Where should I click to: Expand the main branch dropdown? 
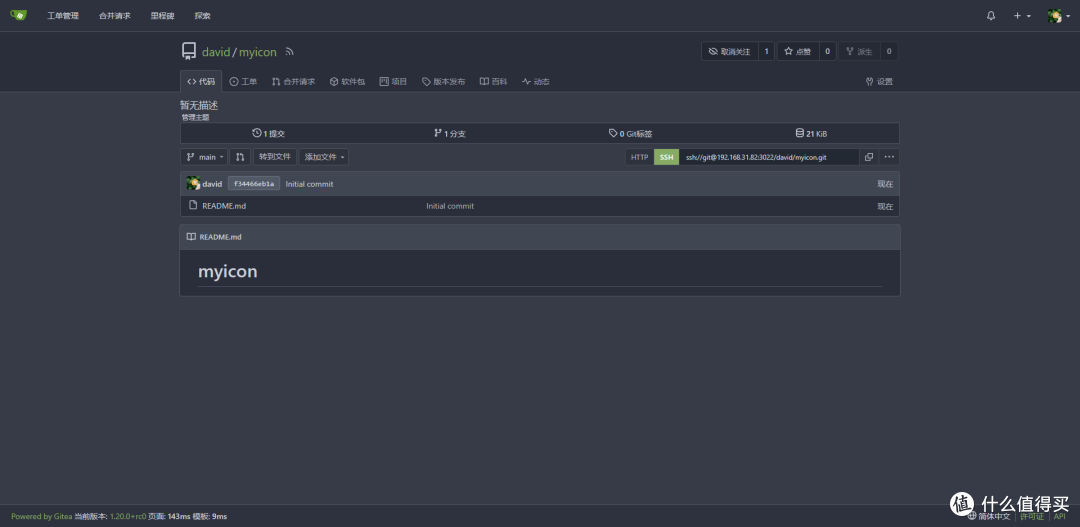pyautogui.click(x=204, y=157)
